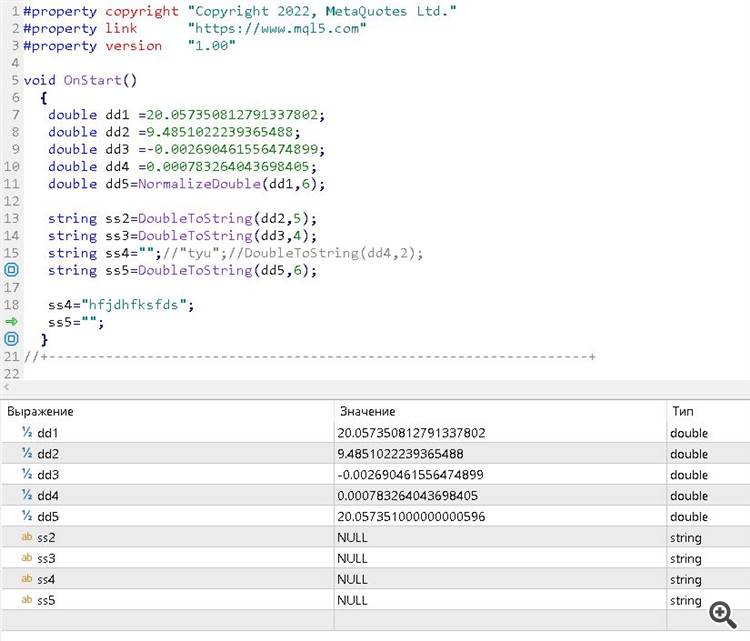Click the value 20.057351000000000596 in watch table
Viewport: 750px width, 641px height.
tap(411, 517)
